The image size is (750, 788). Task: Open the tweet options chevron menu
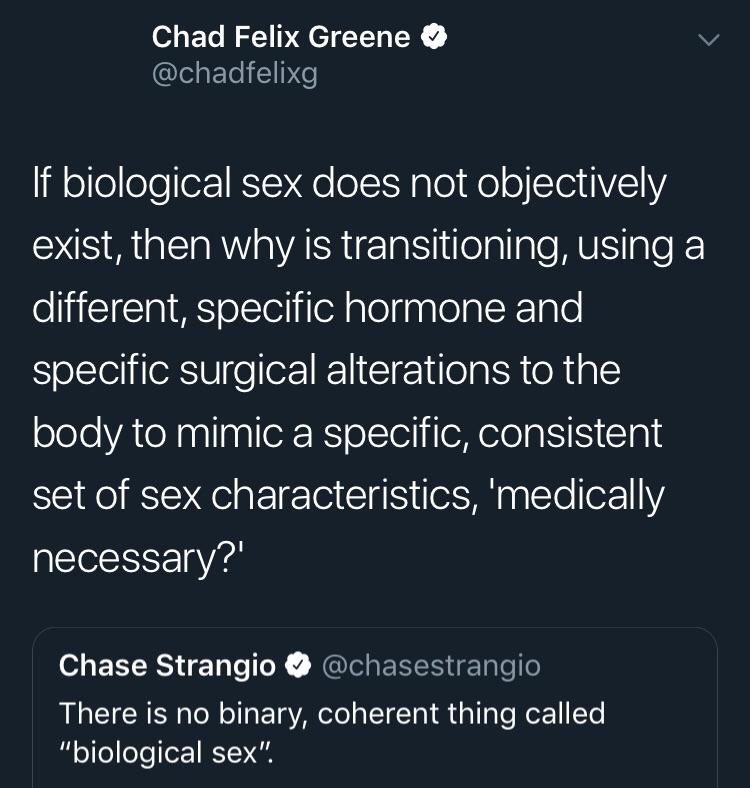(709, 40)
